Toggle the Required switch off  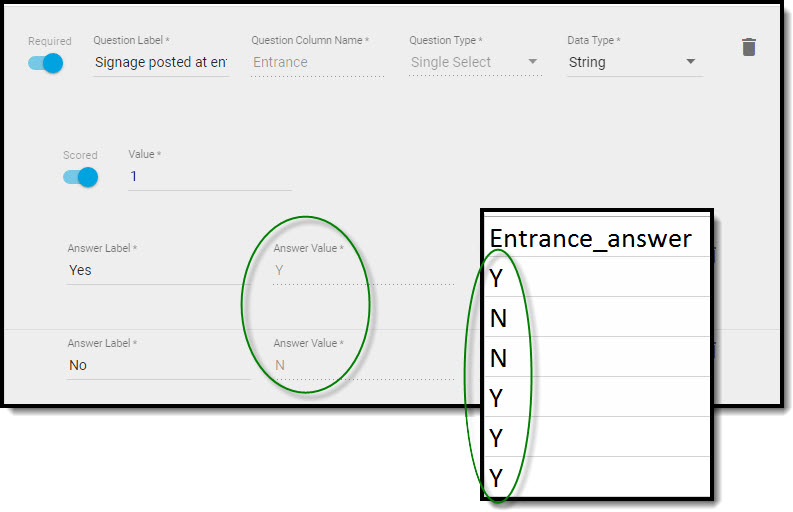46,63
